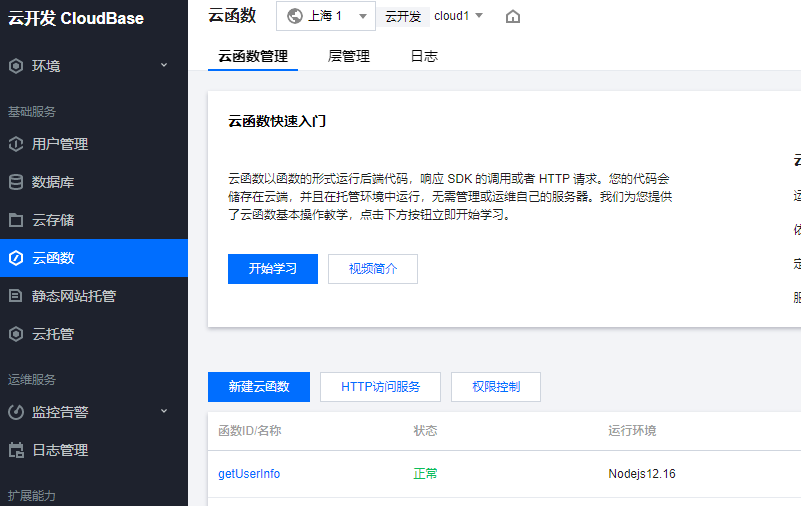Switch to the 云函数管理 tab
The height and width of the screenshot is (506, 801).
coord(253,56)
